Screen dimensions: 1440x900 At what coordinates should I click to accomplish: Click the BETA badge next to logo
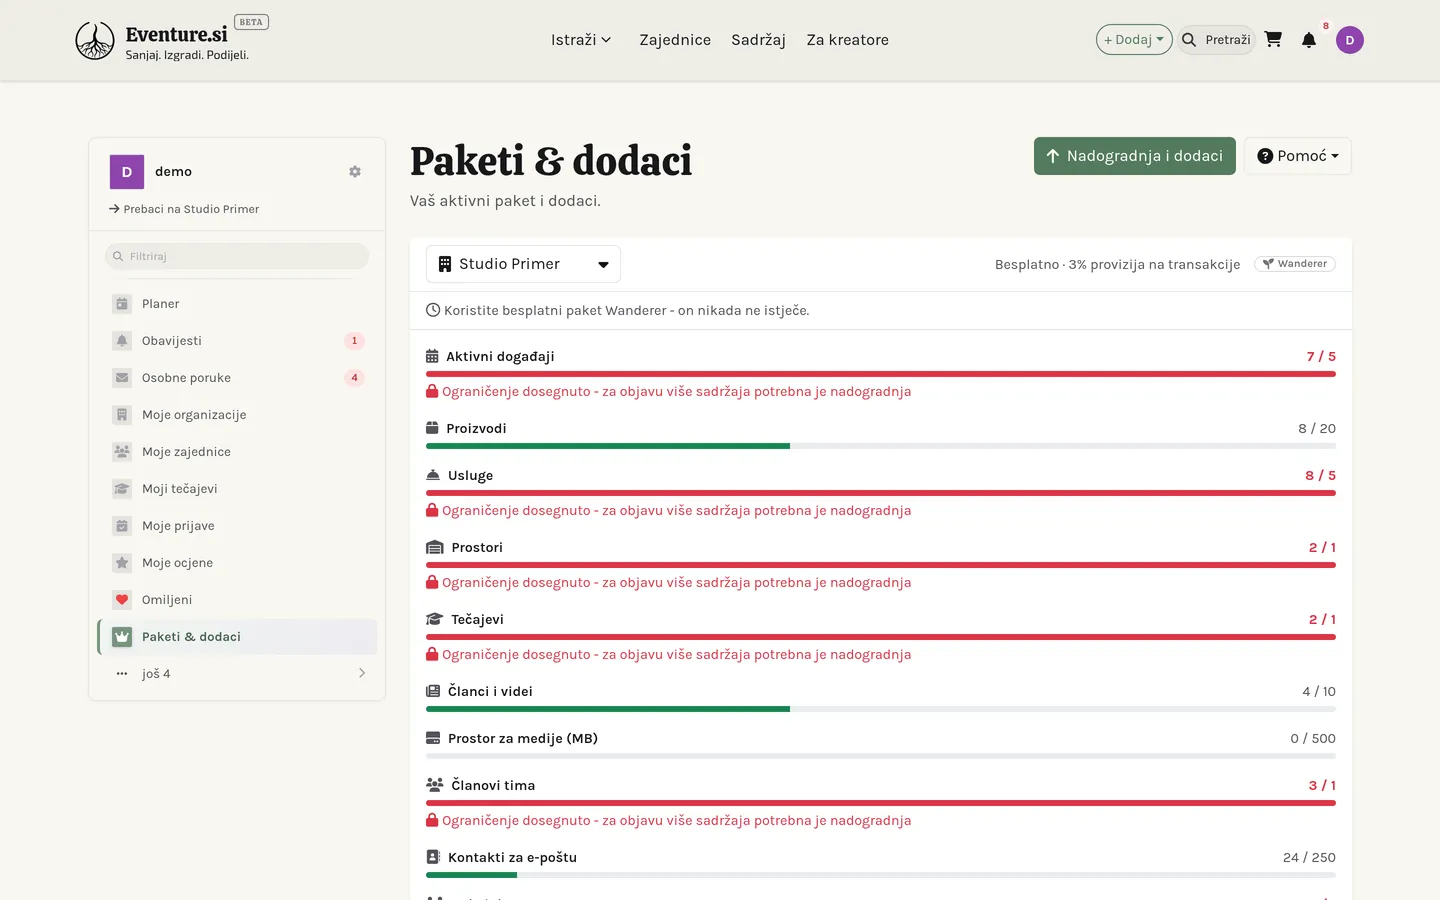(251, 22)
